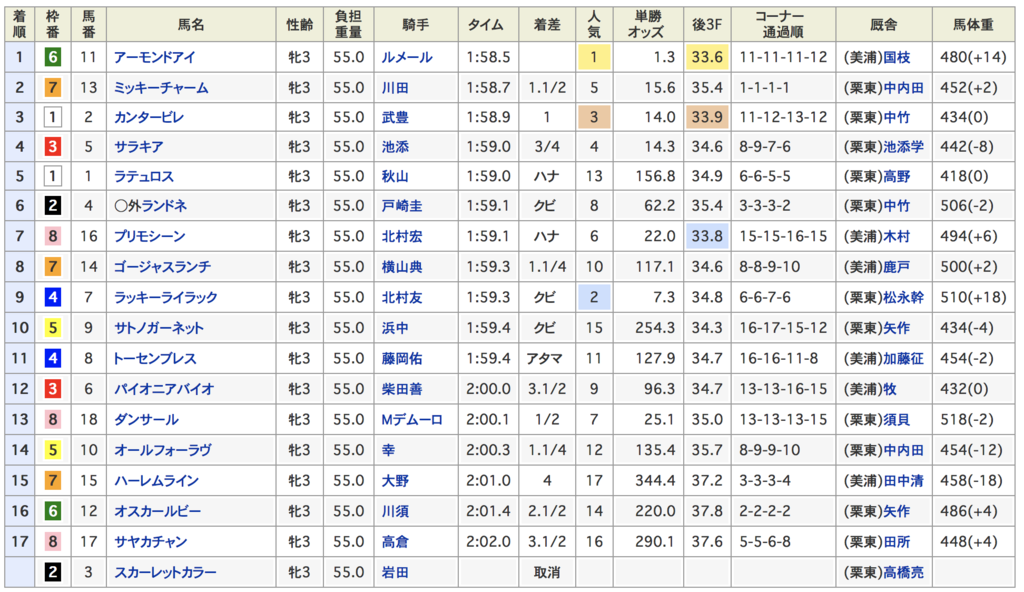Open jockey link 岩田
Viewport: 1024px width, 592px height.
(395, 572)
